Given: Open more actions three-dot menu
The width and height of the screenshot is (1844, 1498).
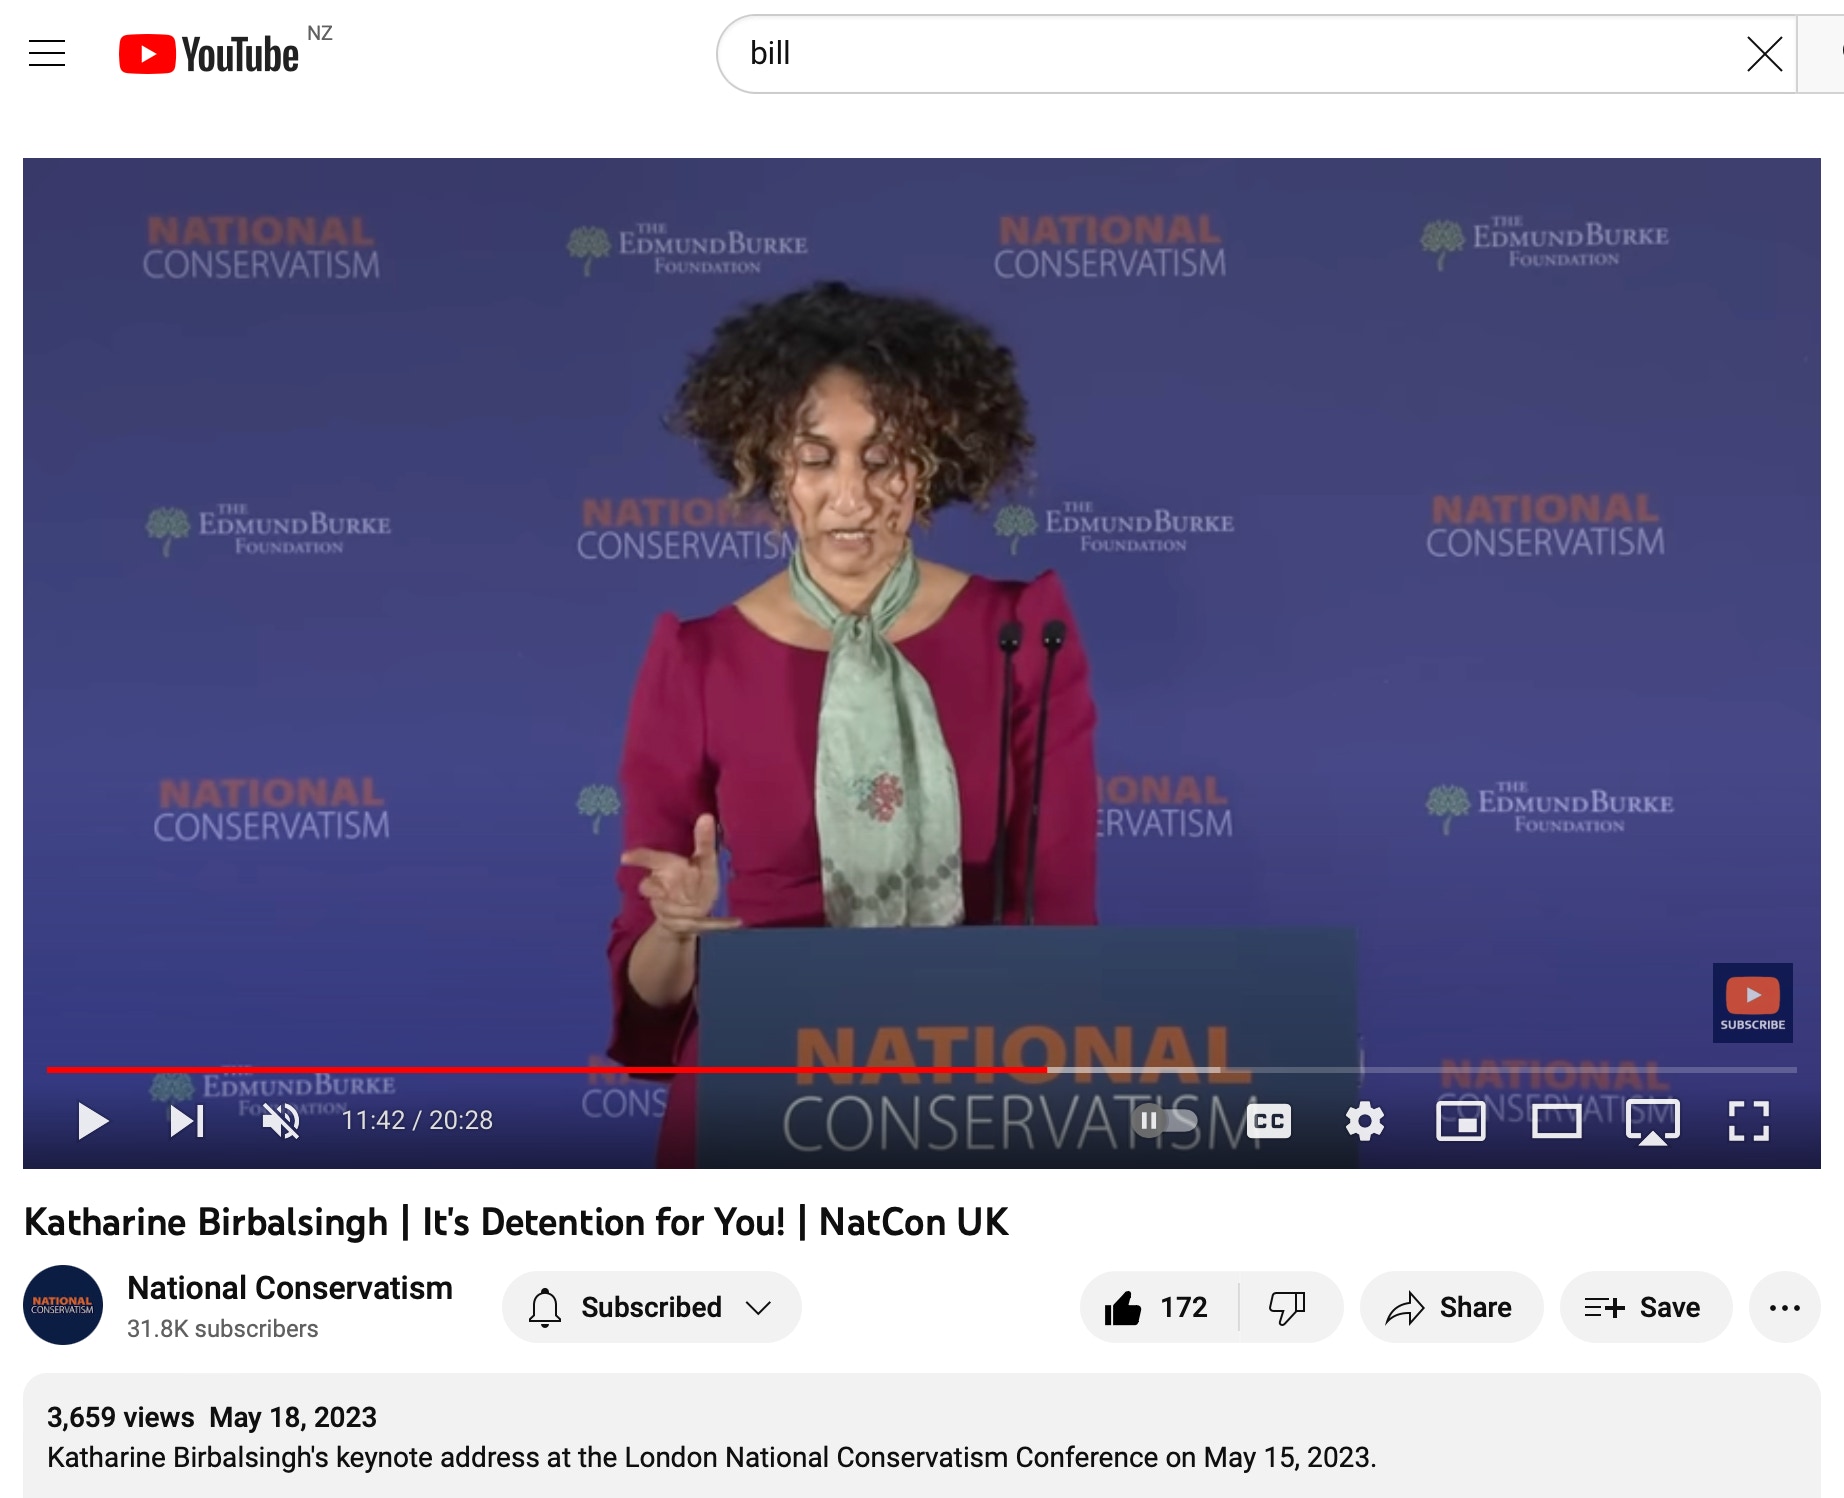Looking at the screenshot, I should (x=1784, y=1307).
